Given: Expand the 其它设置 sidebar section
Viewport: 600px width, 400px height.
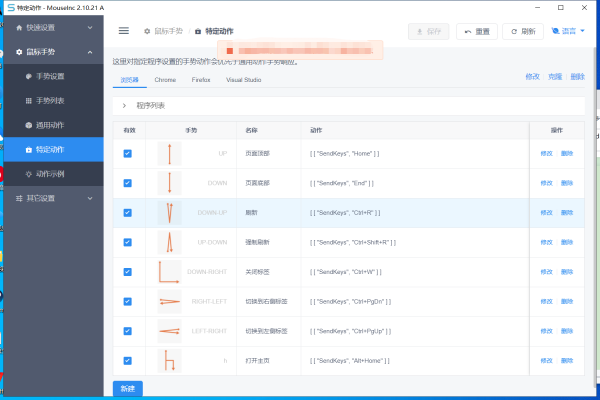Looking at the screenshot, I should [54, 198].
